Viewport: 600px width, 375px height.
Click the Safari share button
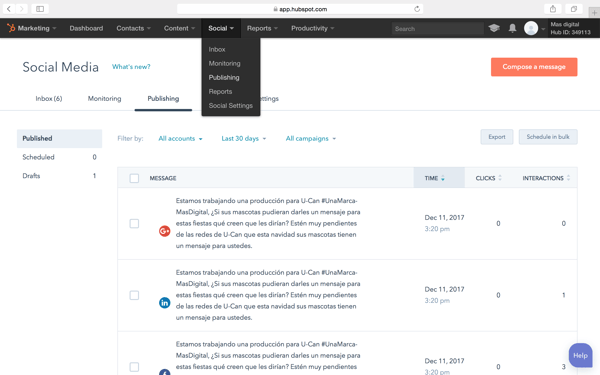[553, 9]
